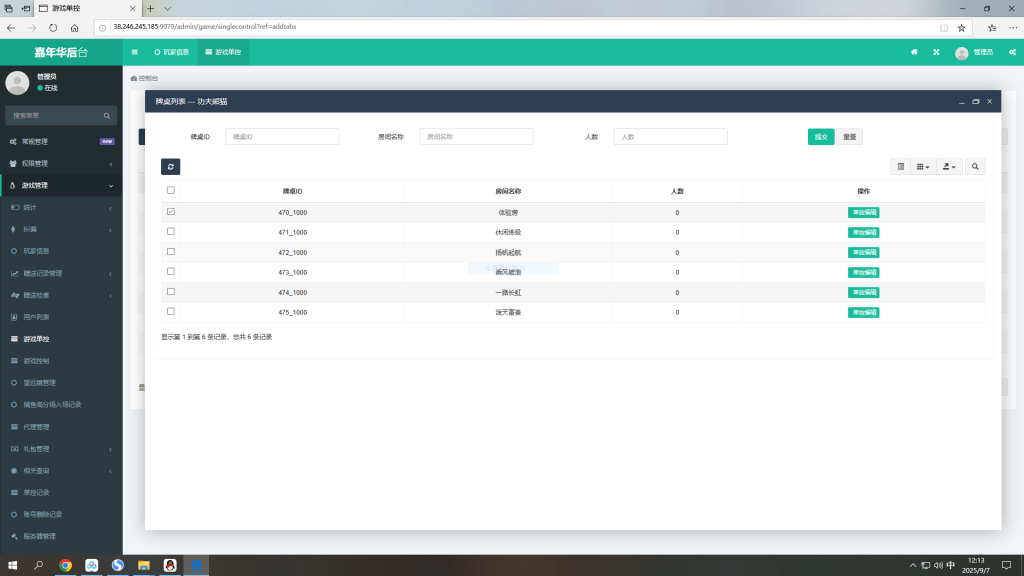Toggle the table view layout icon
The image size is (1024, 576).
tap(900, 166)
